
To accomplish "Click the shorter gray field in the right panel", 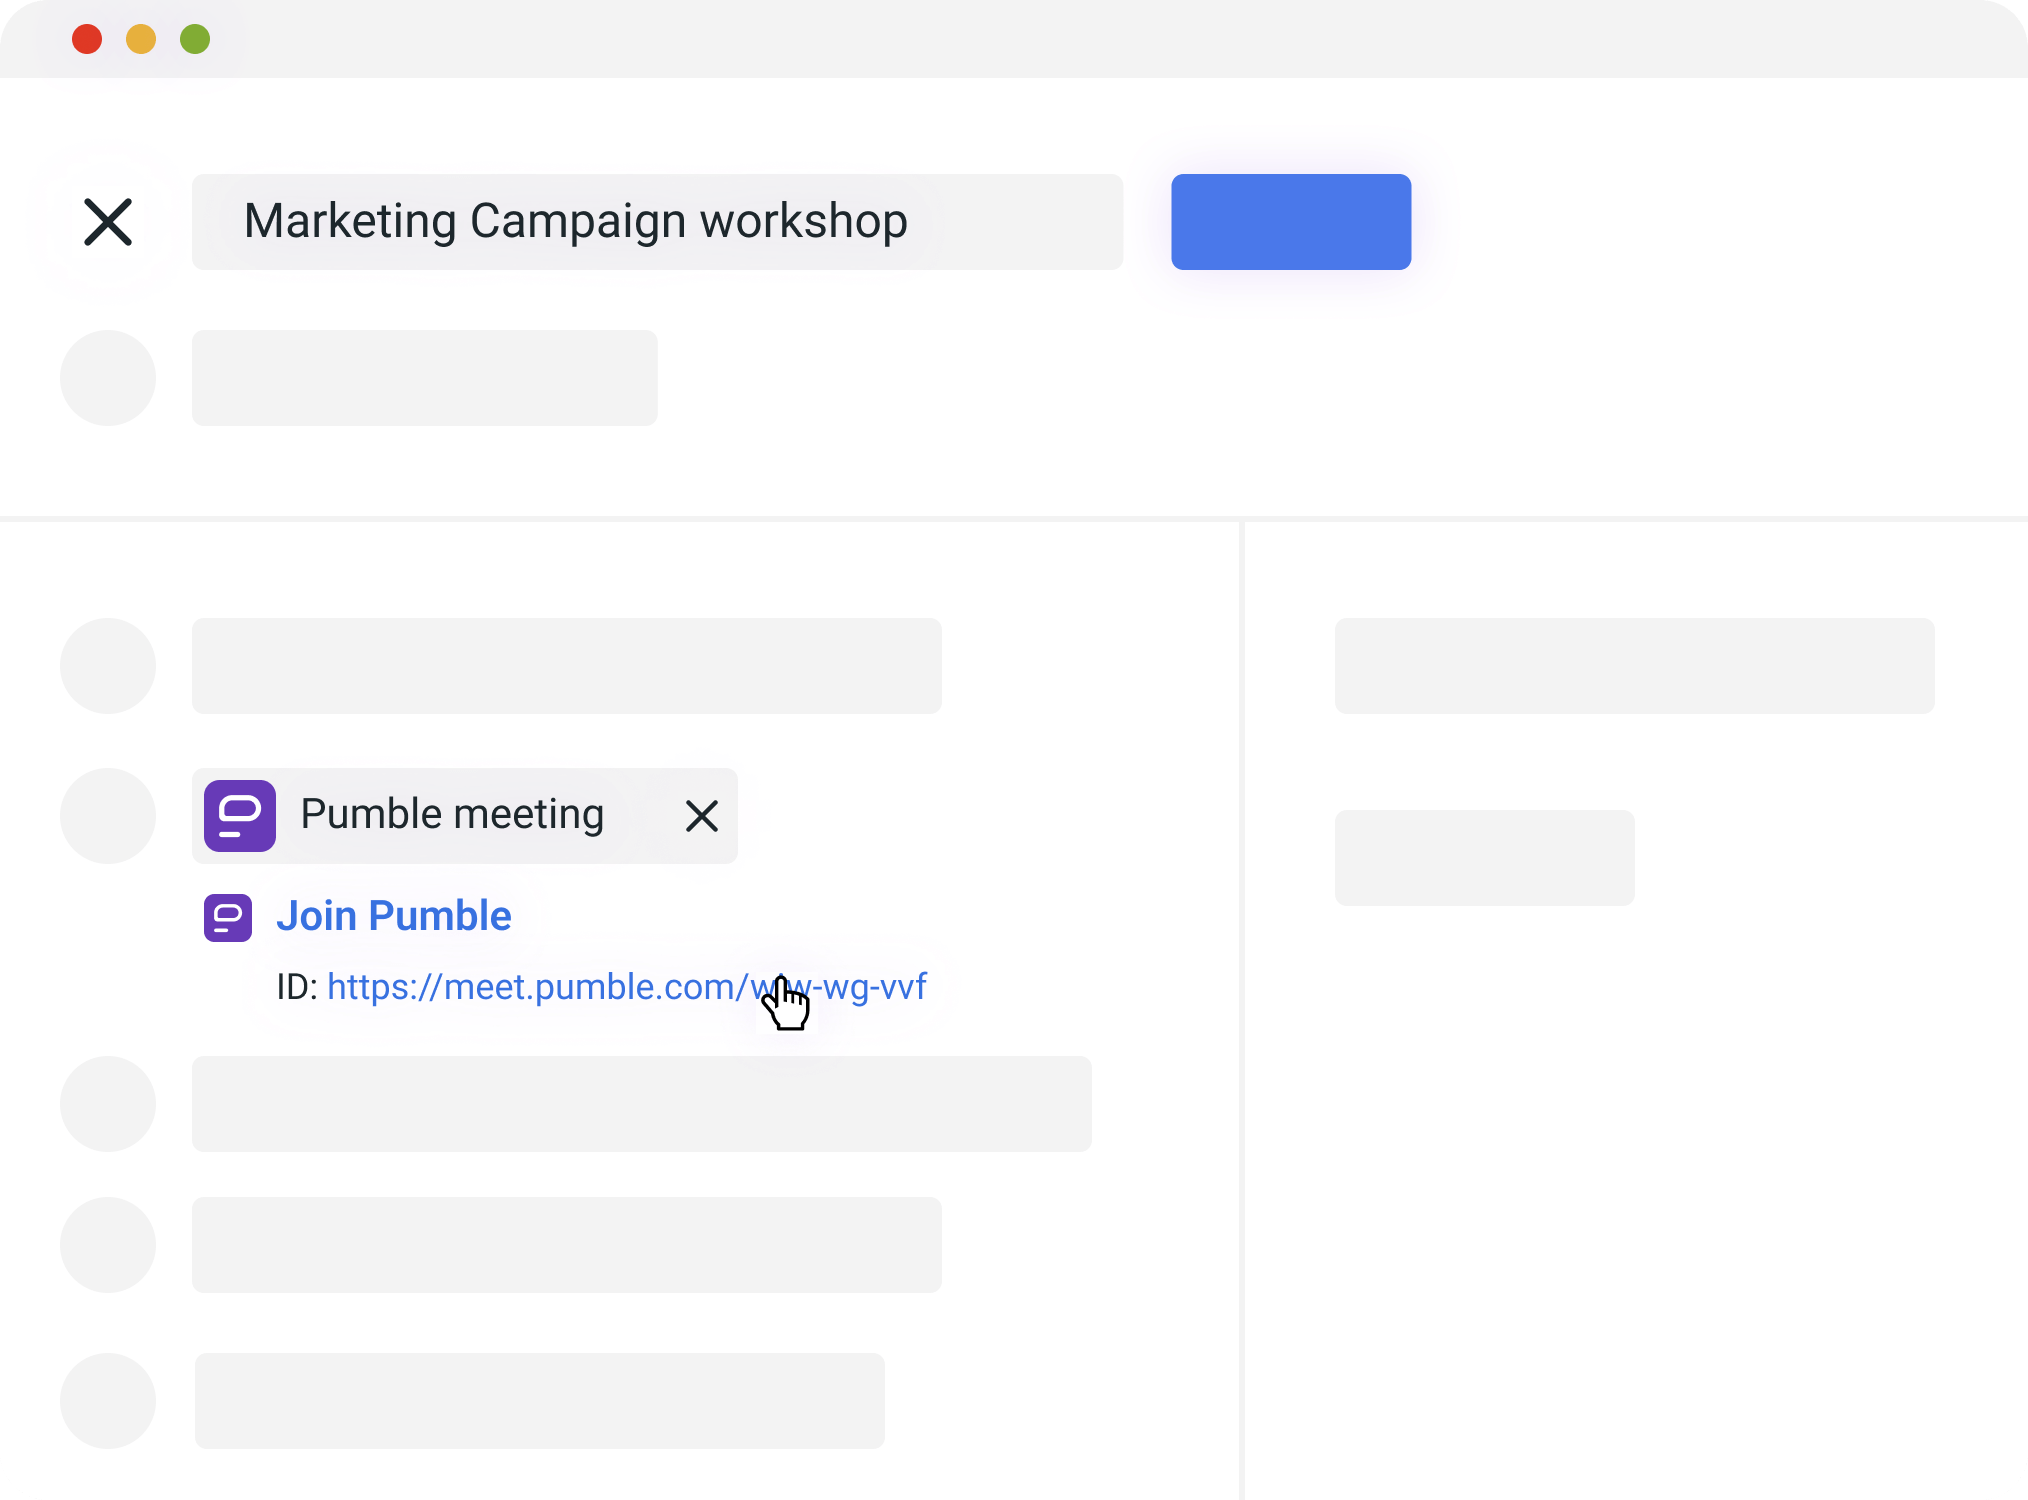I will [x=1484, y=858].
